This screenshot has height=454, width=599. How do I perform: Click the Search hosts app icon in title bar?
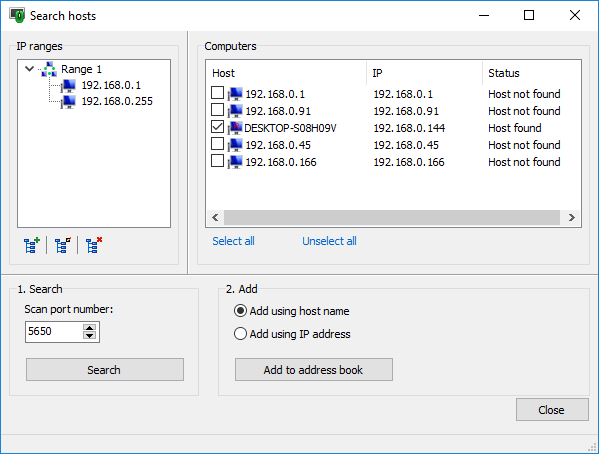(x=17, y=15)
